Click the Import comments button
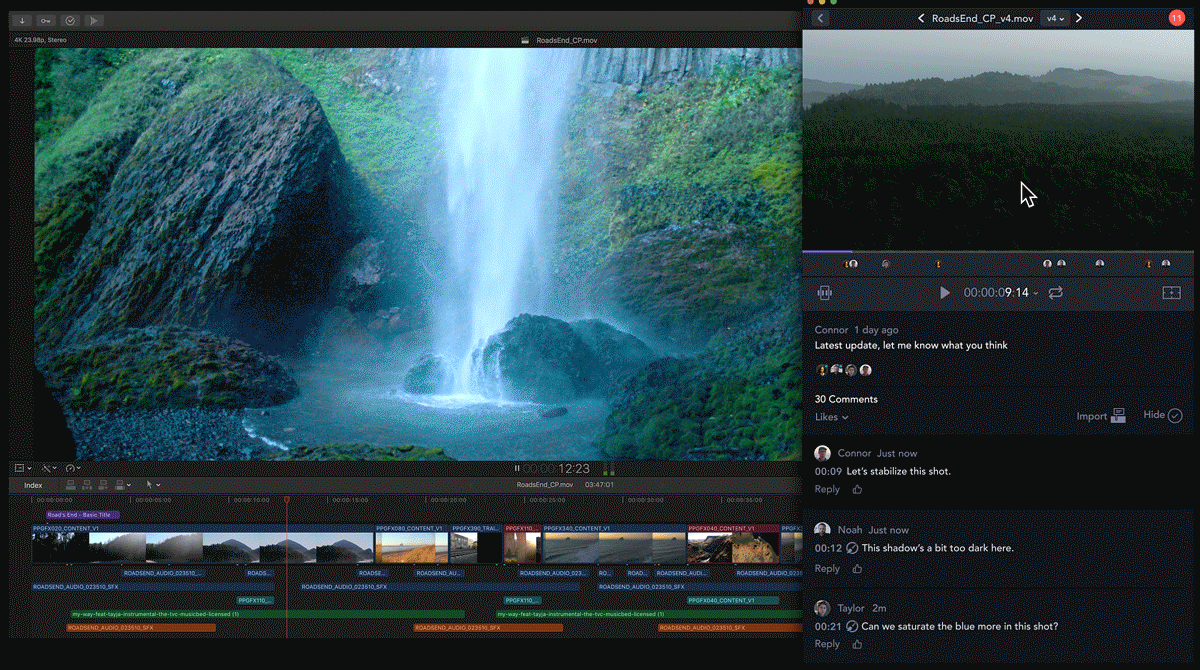Screen dimensions: 1200x670 coord(1101,416)
